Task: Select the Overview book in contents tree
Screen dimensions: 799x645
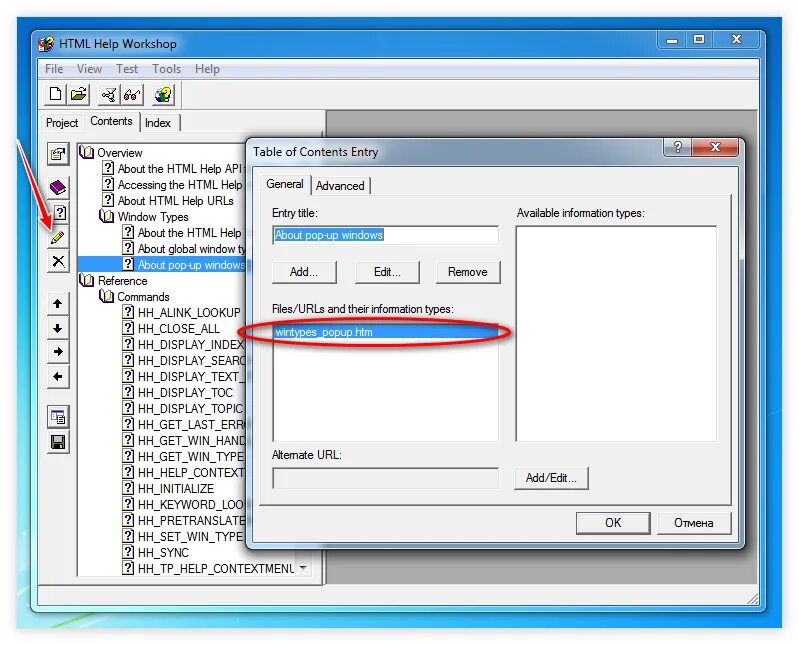Action: tap(120, 153)
